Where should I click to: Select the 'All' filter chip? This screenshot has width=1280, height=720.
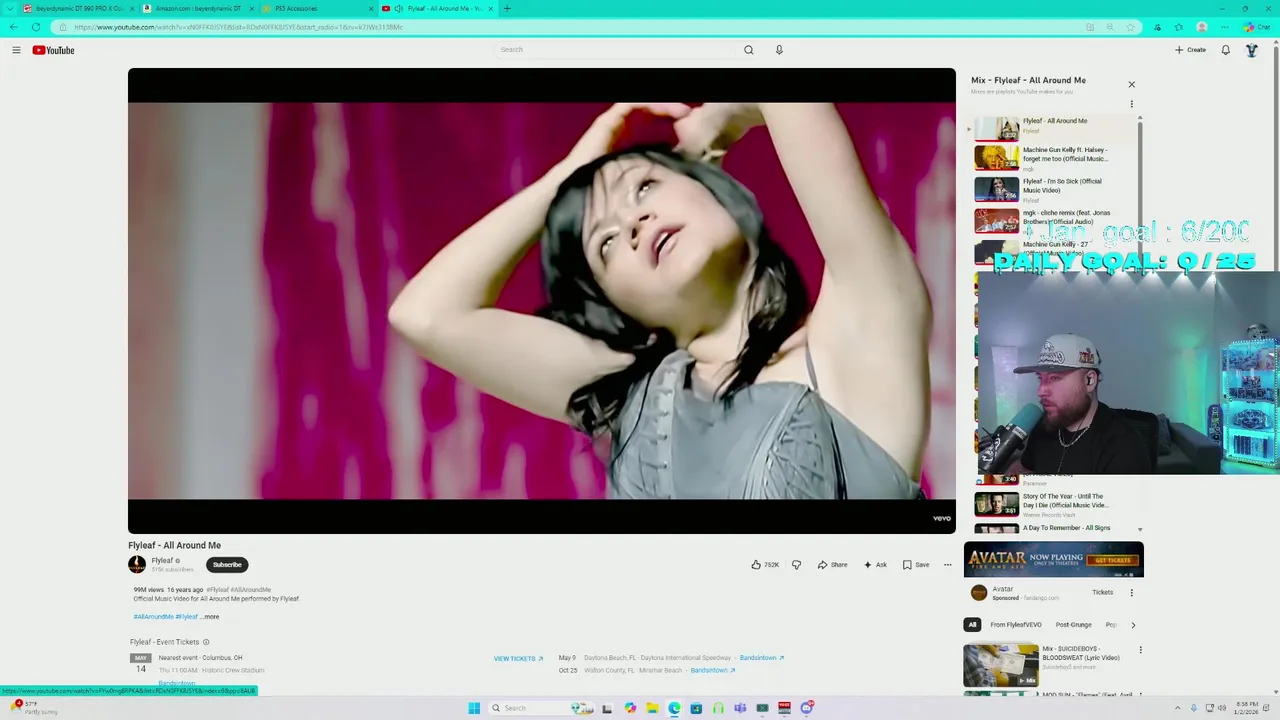pos(972,625)
